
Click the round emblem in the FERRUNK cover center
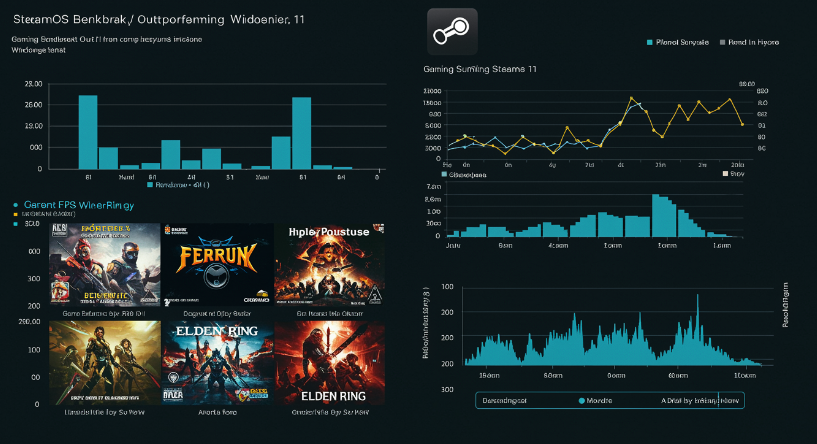tap(216, 276)
